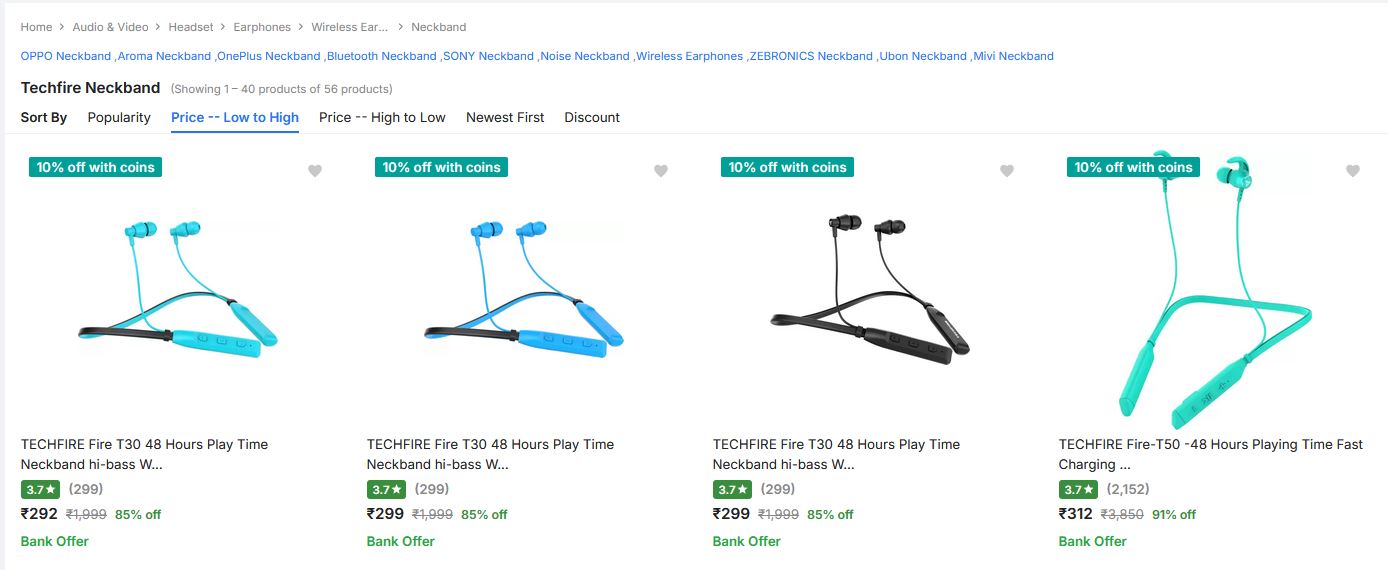The width and height of the screenshot is (1388, 570).
Task: Open OPPO Neckband related link
Action: coord(66,56)
